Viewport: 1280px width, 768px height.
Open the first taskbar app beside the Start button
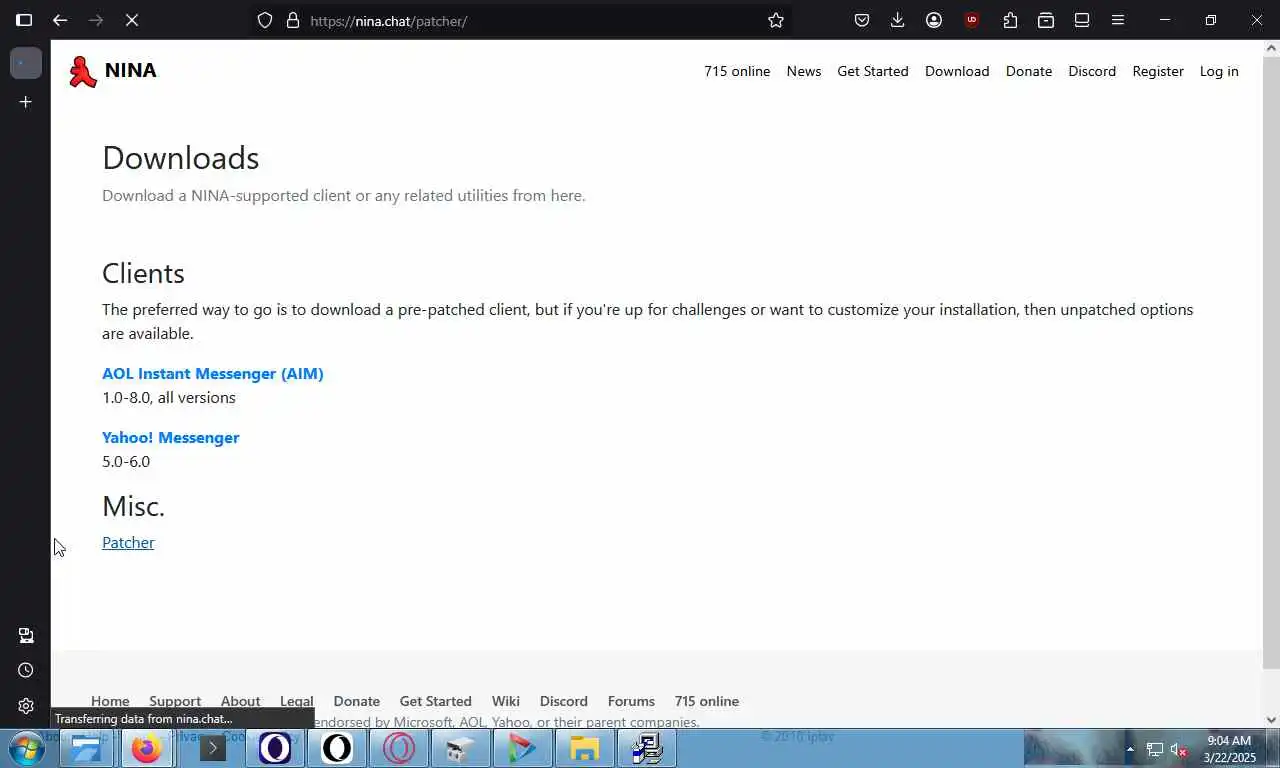pyautogui.click(x=87, y=748)
